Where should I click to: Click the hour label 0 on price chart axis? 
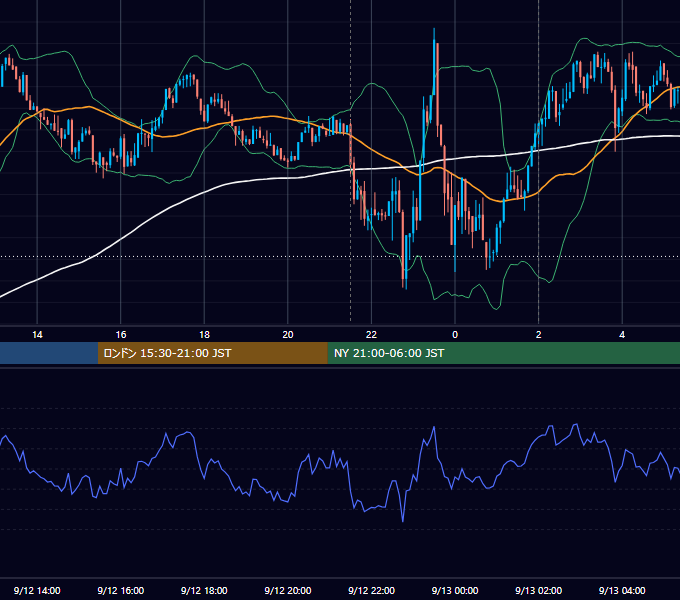tap(455, 335)
